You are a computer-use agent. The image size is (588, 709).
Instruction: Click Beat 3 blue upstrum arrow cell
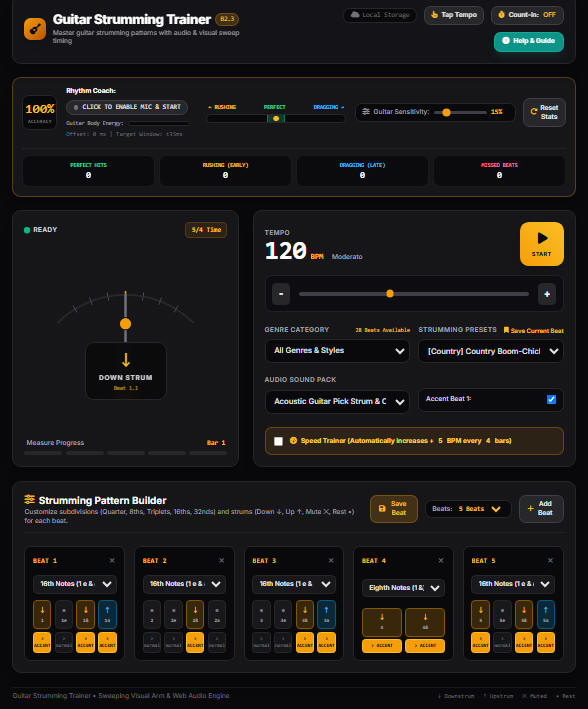(326, 614)
